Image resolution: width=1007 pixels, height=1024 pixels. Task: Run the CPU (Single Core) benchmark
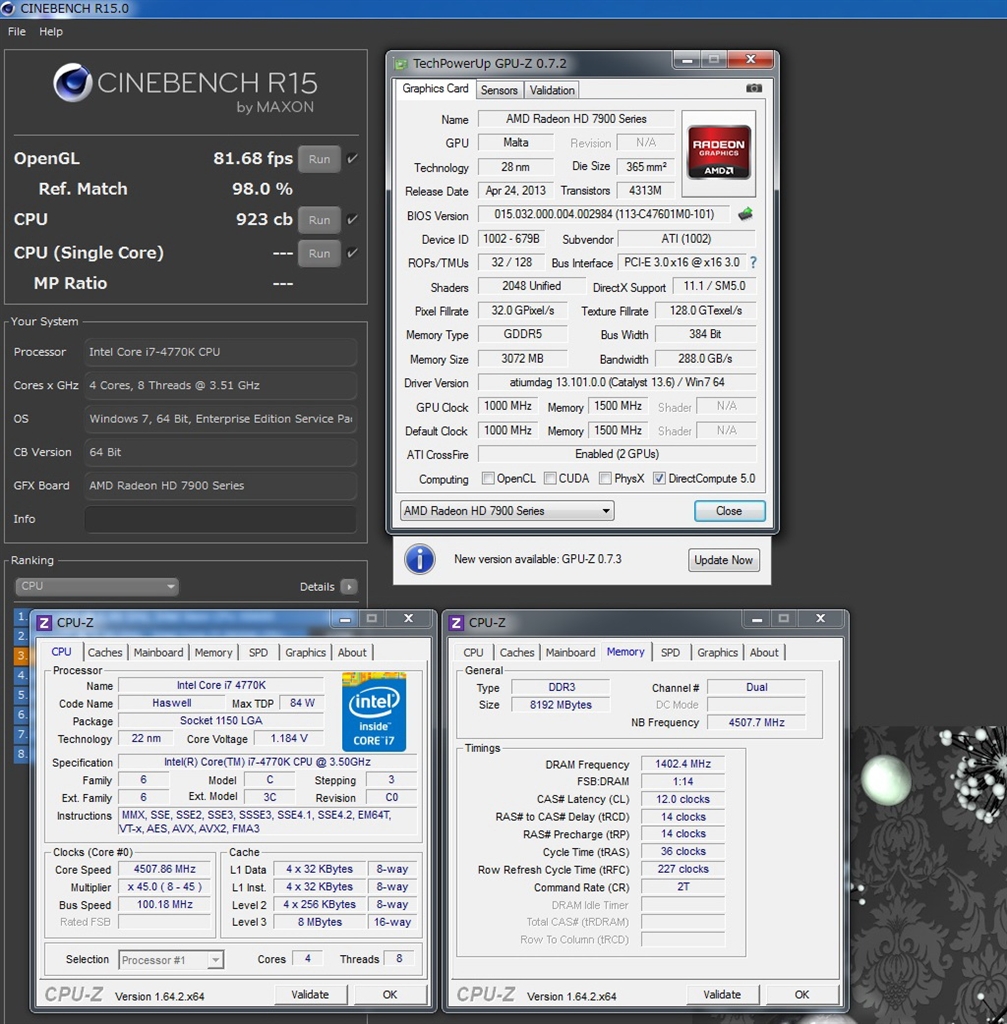pos(319,254)
